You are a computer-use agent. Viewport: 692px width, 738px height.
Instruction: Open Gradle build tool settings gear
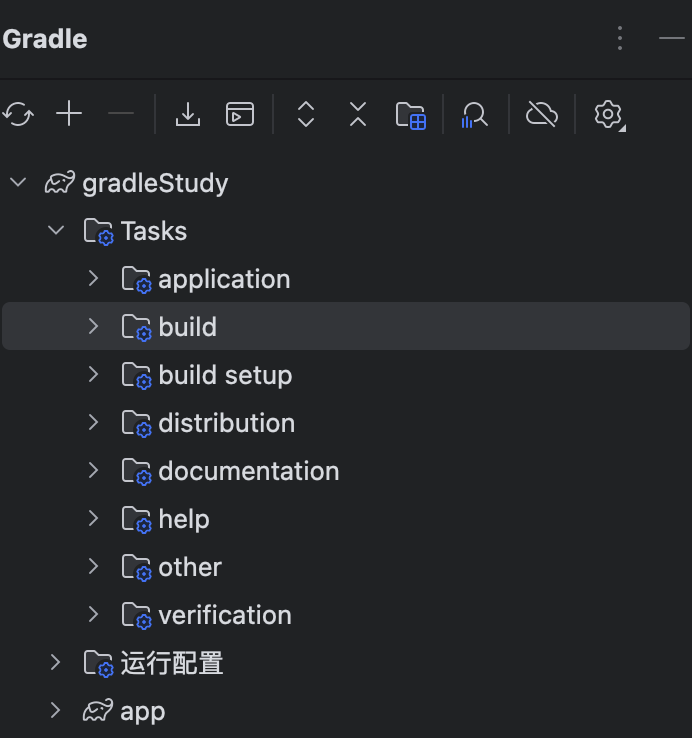coord(609,114)
